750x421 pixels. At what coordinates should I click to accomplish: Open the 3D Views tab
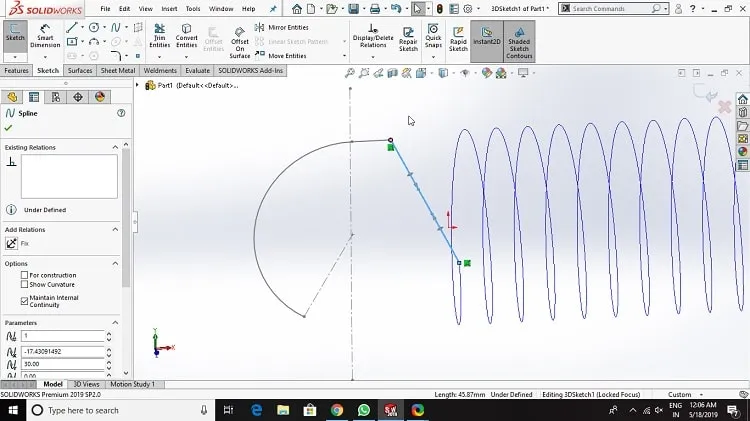click(86, 384)
